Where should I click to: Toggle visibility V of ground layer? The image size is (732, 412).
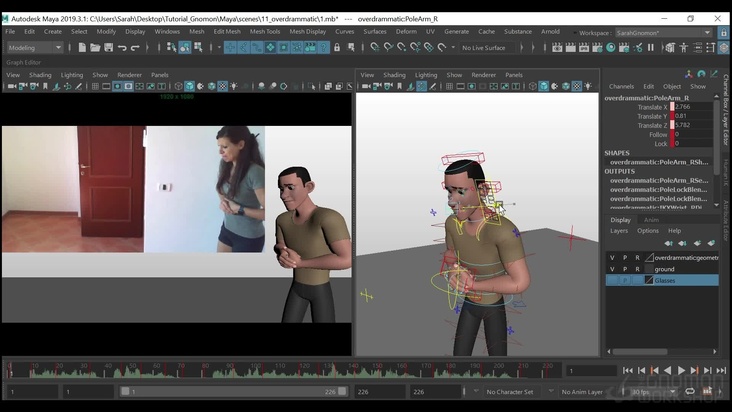pyautogui.click(x=612, y=269)
